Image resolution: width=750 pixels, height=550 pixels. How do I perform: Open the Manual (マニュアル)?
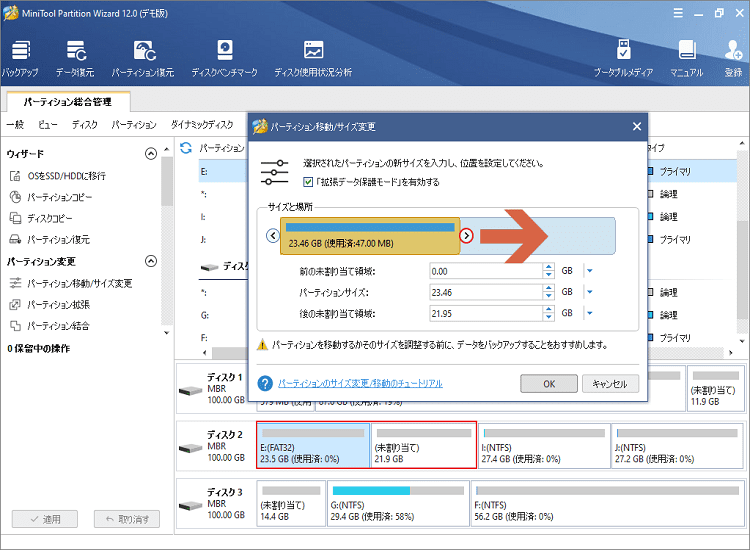686,58
